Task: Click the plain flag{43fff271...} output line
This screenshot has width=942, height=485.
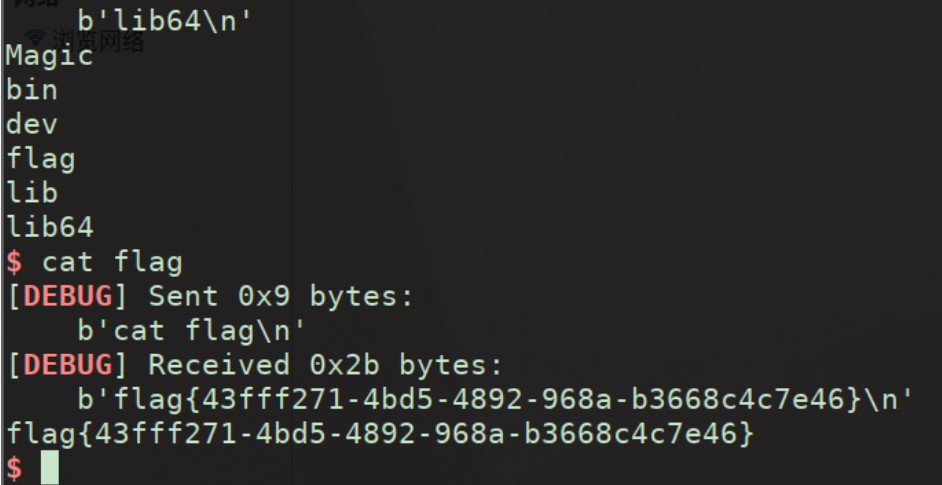Action: [379, 434]
